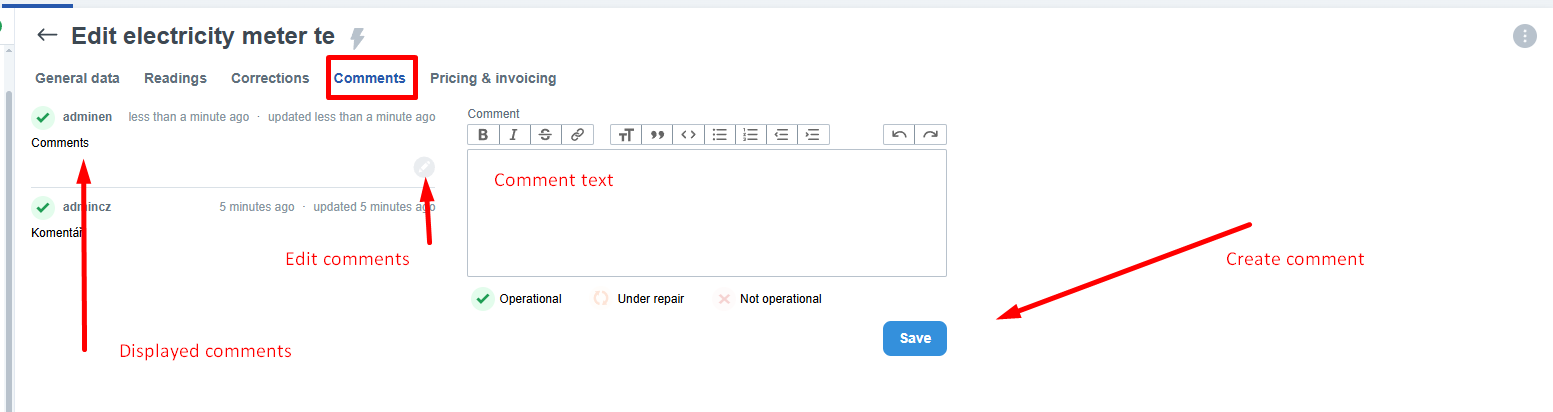The image size is (1553, 412).
Task: Open the heading text size tool
Action: coord(626,135)
